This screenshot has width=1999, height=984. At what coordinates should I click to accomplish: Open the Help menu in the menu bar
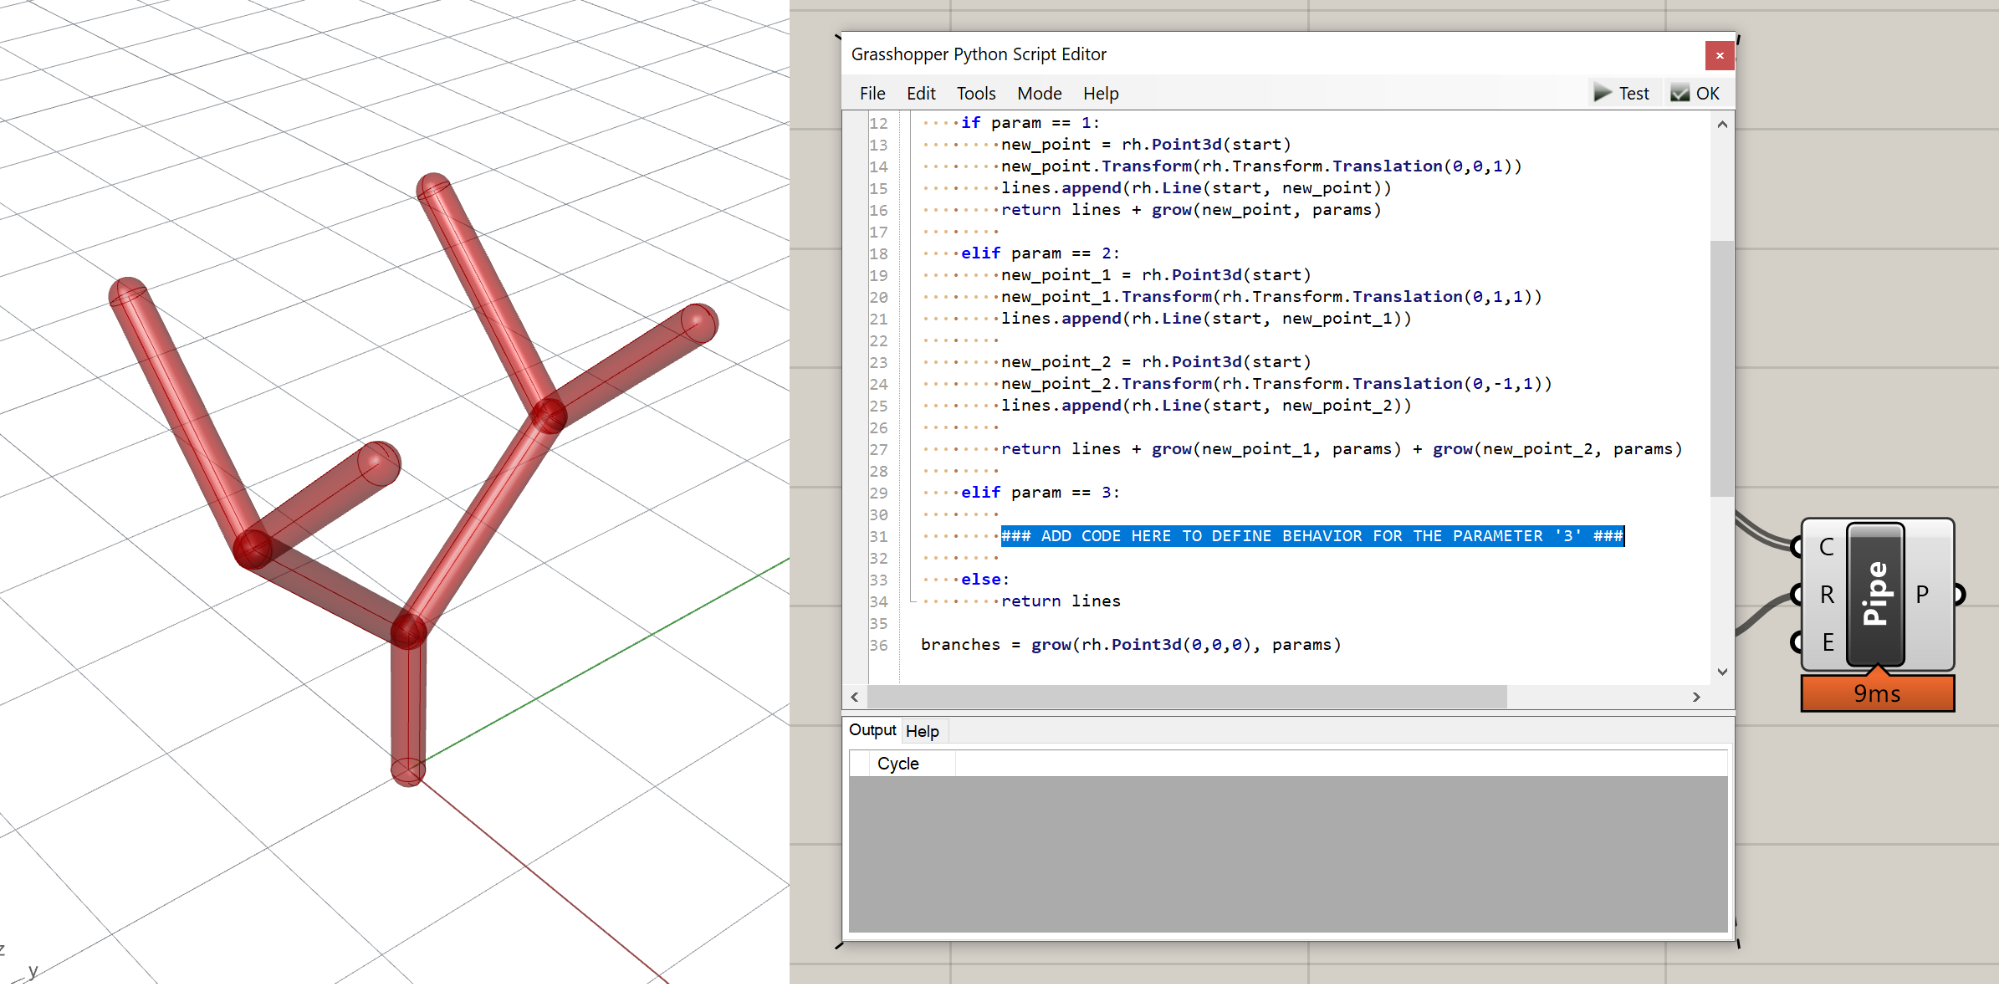click(x=1101, y=93)
